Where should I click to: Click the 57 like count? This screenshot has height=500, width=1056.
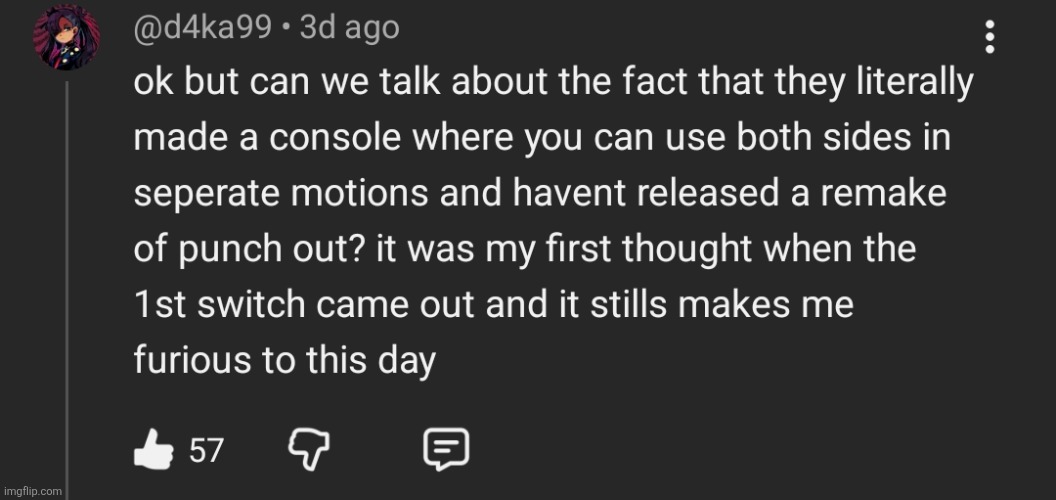click(206, 452)
